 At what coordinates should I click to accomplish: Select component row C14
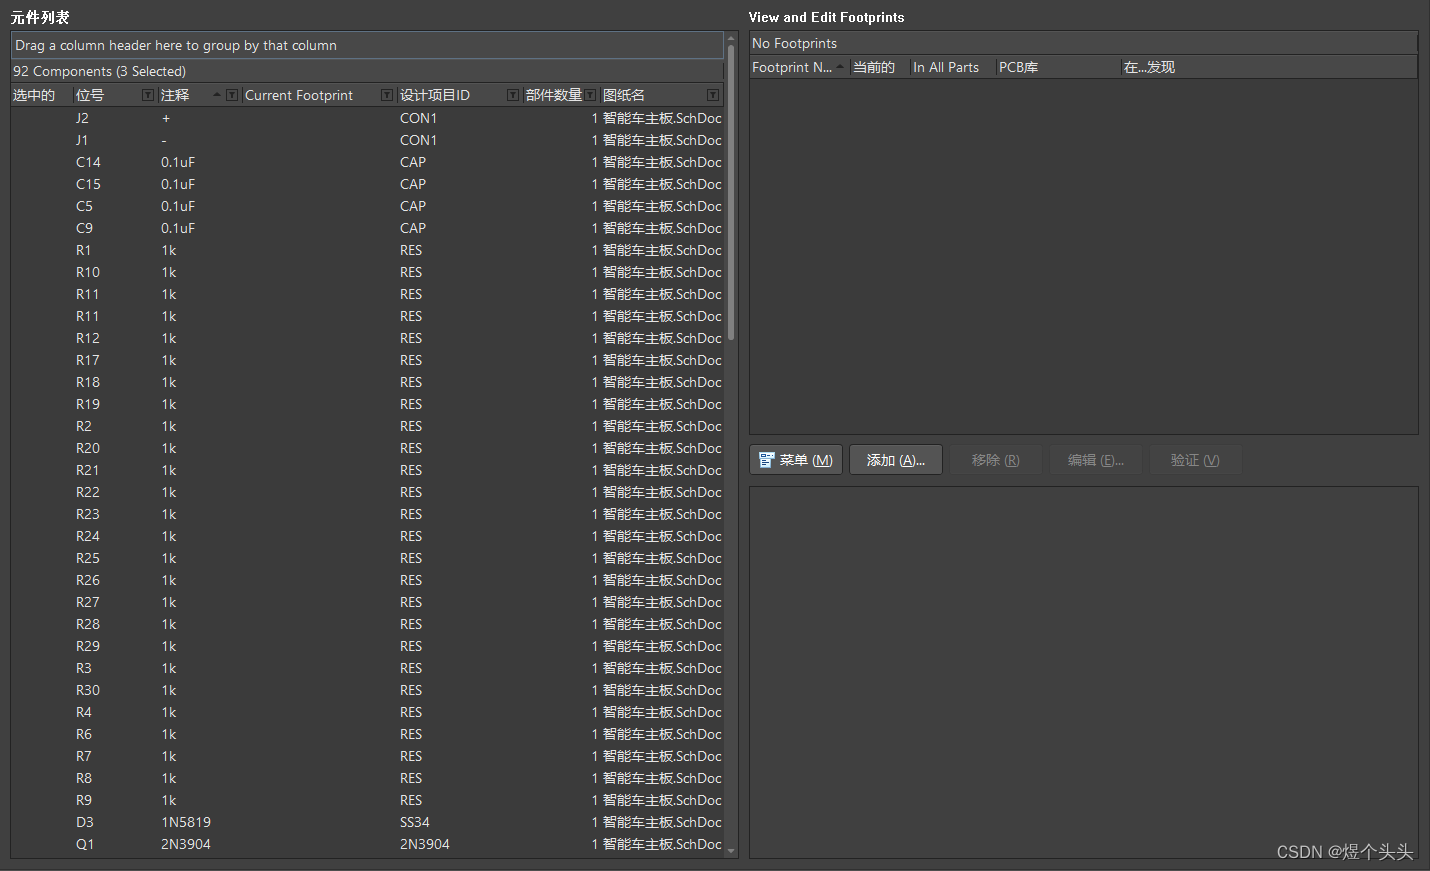[367, 162]
